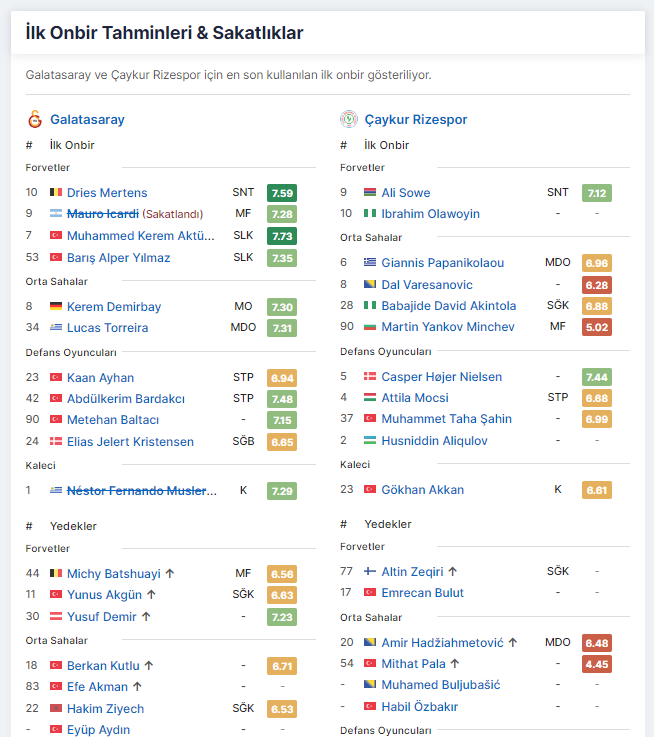Screen dimensions: 654x737
Task: Click the Uruguay flag next to Lucas Torreira
Action: tap(56, 328)
